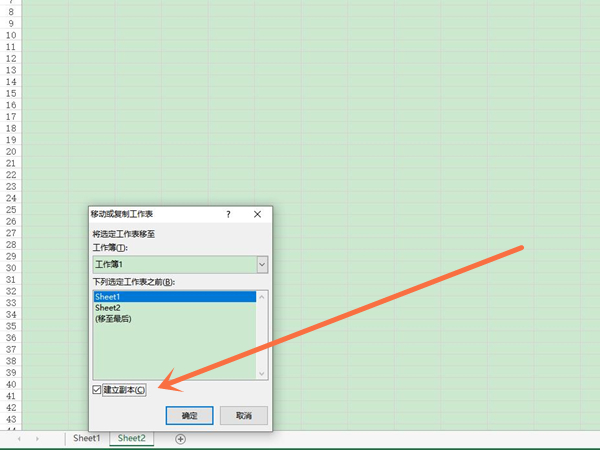Click the dialog help question mark
The width and height of the screenshot is (600, 450).
228,214
